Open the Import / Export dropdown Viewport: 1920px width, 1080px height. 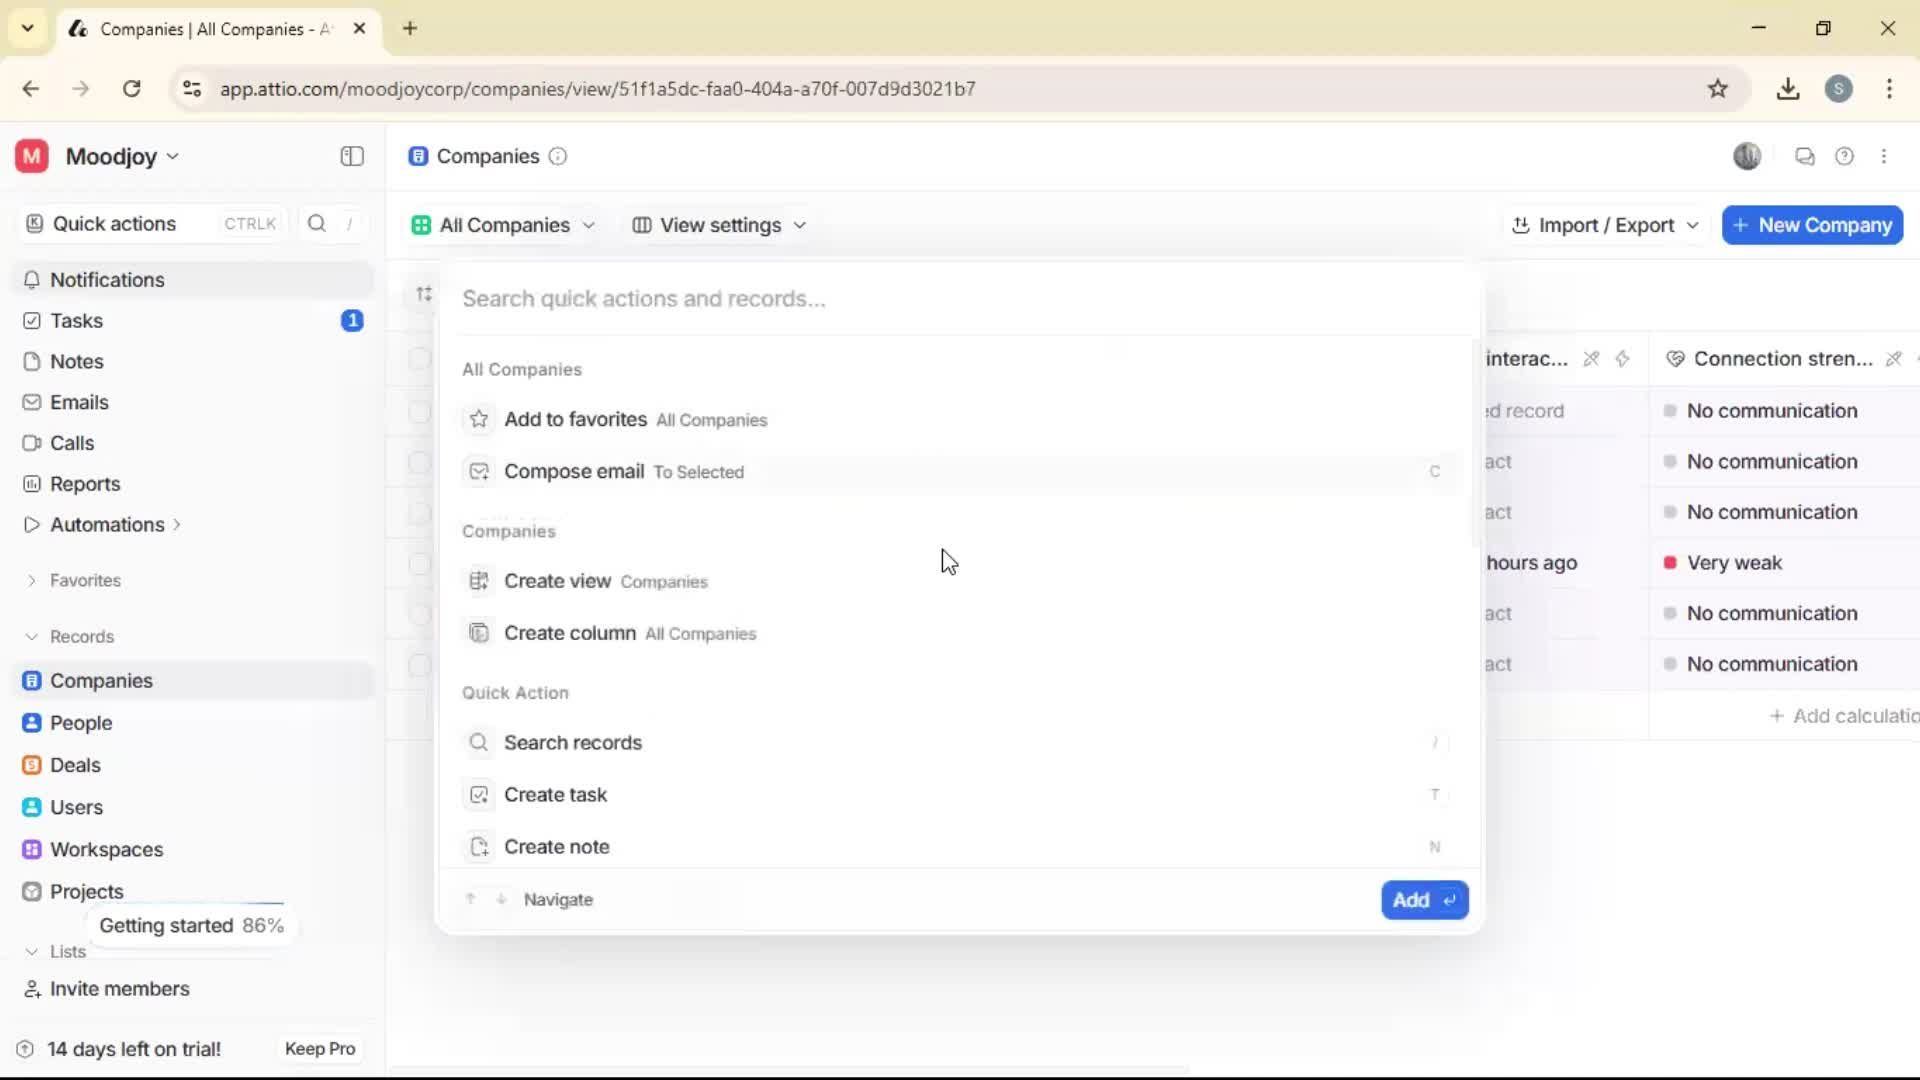pos(1604,225)
